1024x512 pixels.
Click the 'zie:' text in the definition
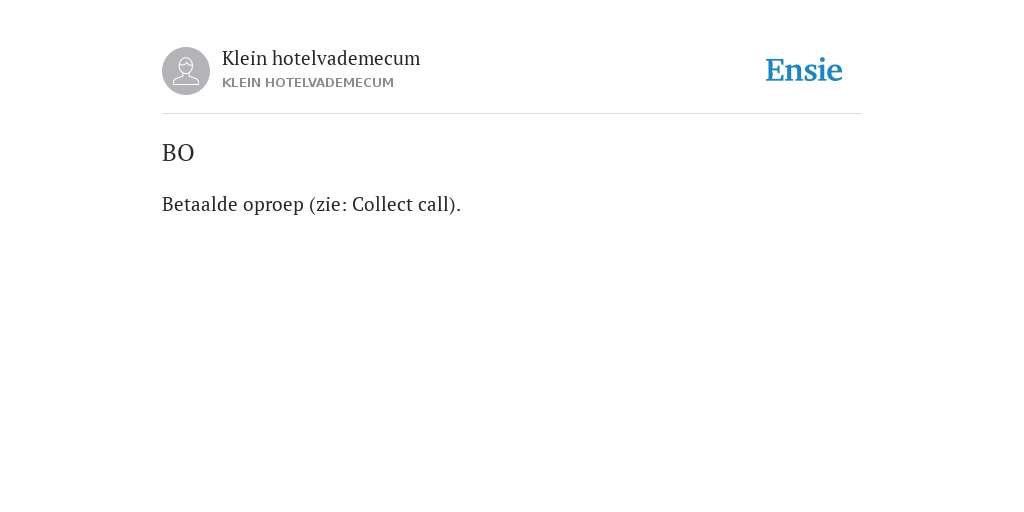[x=331, y=204]
